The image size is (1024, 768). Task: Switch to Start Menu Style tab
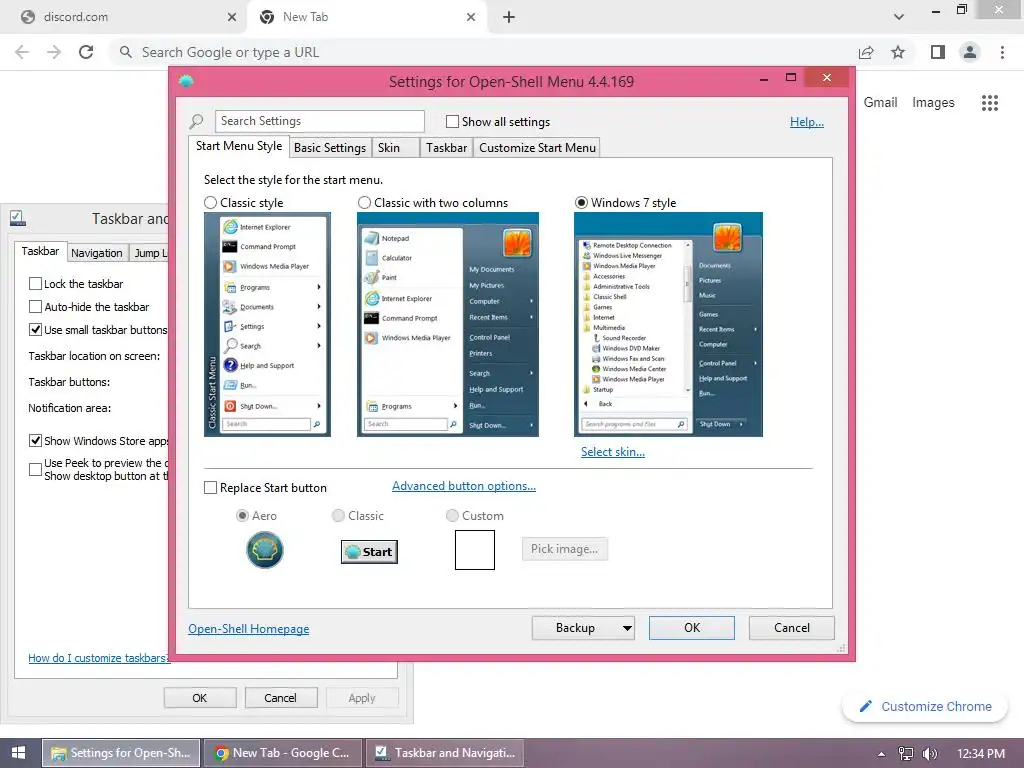(239, 146)
